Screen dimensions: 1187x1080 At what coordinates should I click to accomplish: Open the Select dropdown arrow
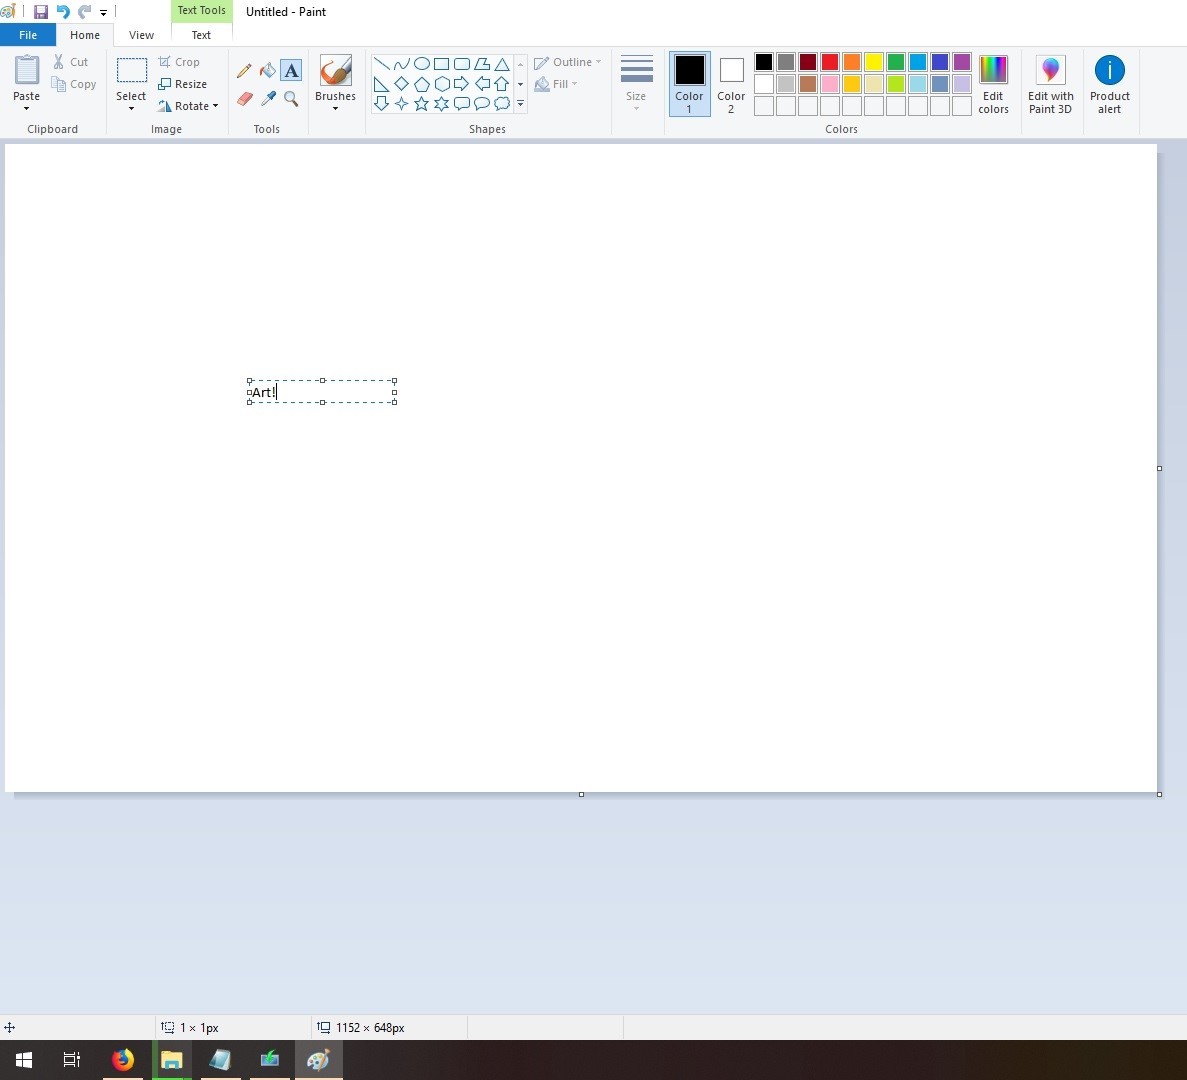pyautogui.click(x=131, y=109)
